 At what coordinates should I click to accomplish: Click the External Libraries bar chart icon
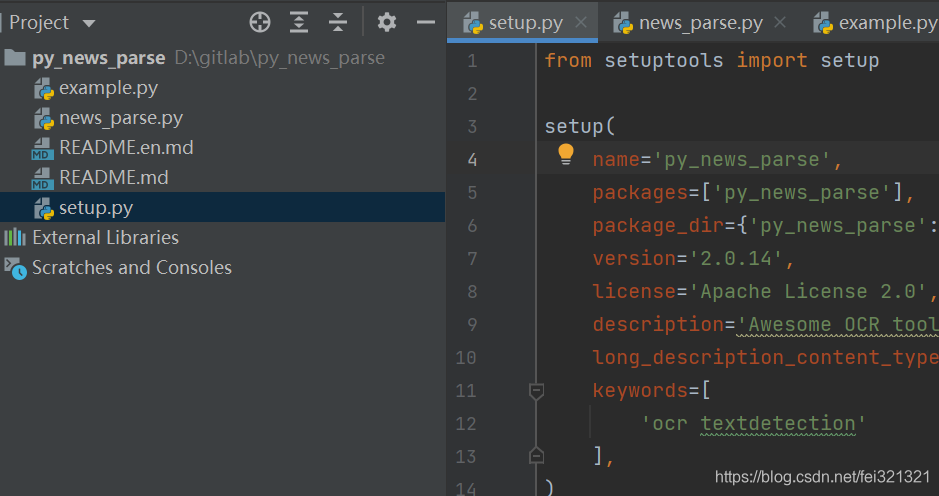click(15, 237)
